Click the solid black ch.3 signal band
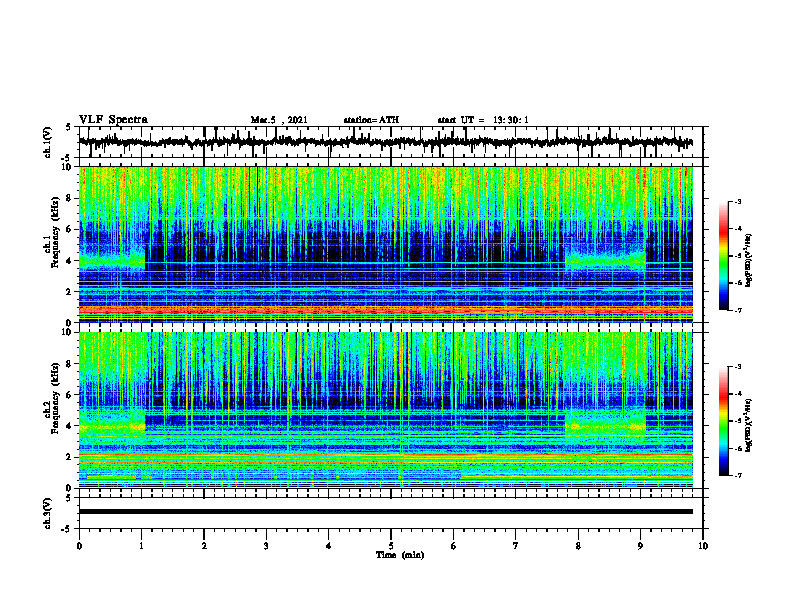792x612 pixels. 386,512
